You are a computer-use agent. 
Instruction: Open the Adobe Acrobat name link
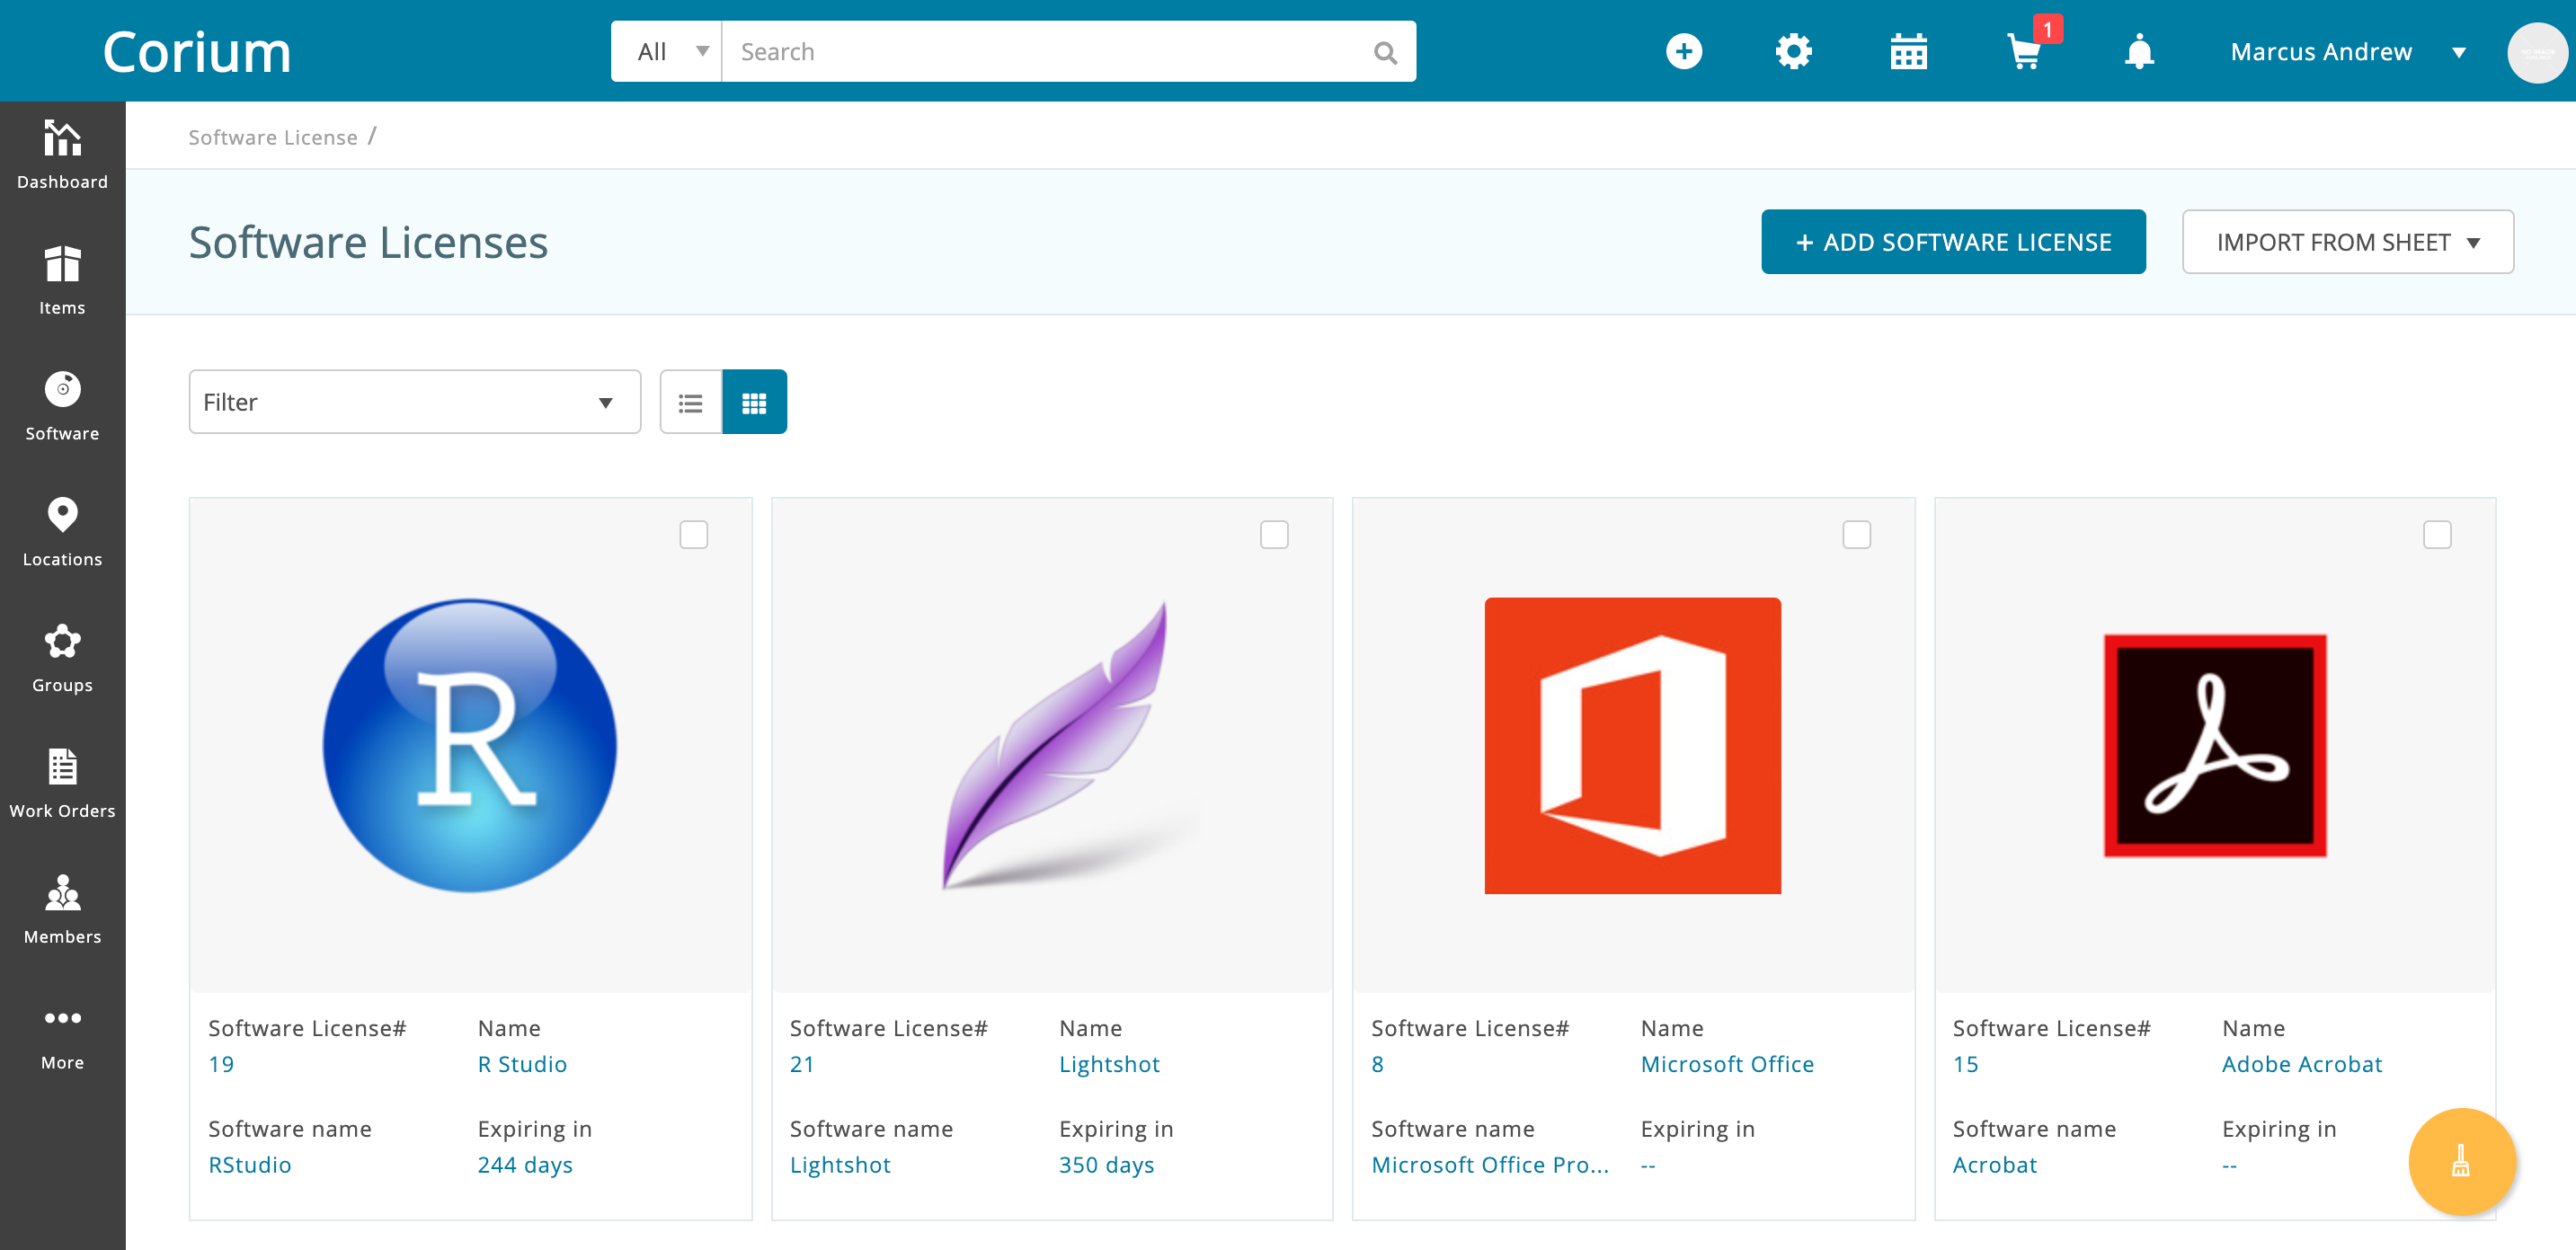pyautogui.click(x=2302, y=1064)
